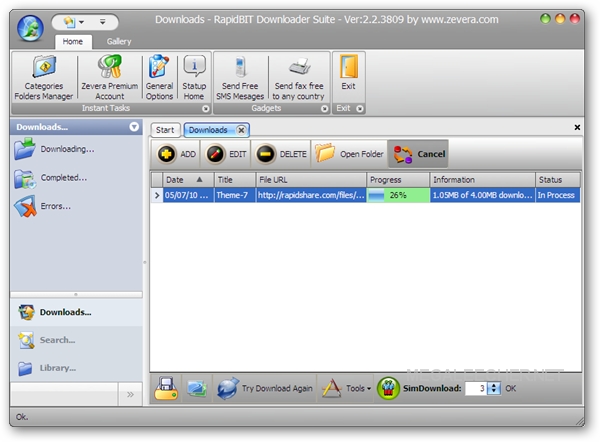Adjust SimDownload count with spinner arrows
The width and height of the screenshot is (600, 442).
point(494,389)
